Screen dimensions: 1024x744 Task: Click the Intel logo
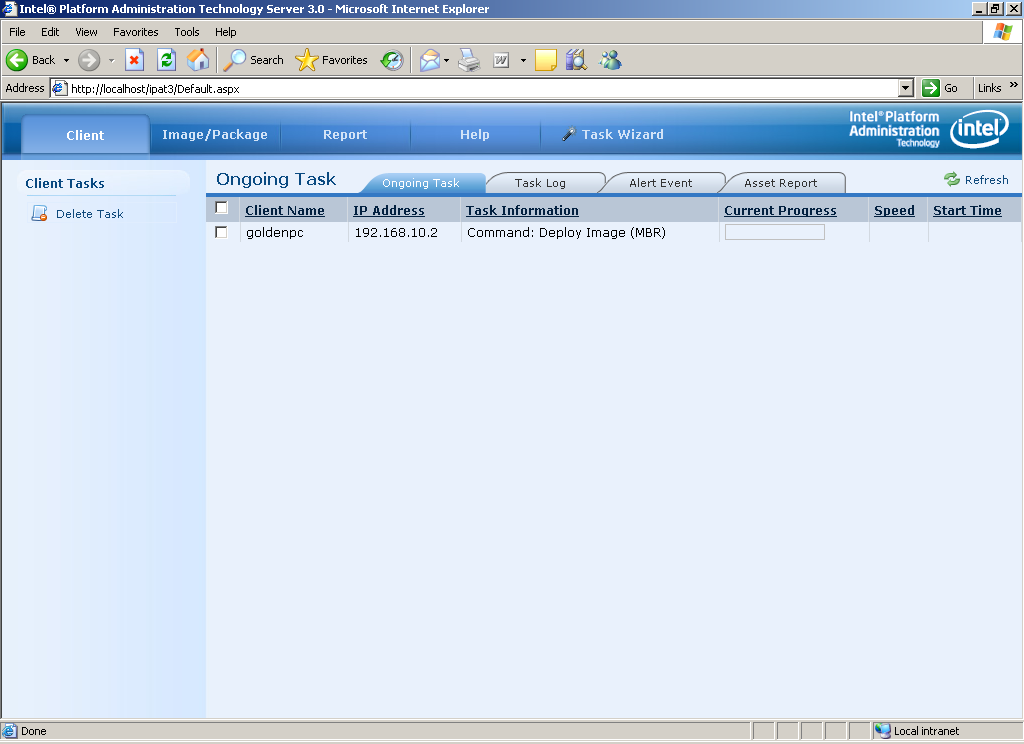point(979,128)
